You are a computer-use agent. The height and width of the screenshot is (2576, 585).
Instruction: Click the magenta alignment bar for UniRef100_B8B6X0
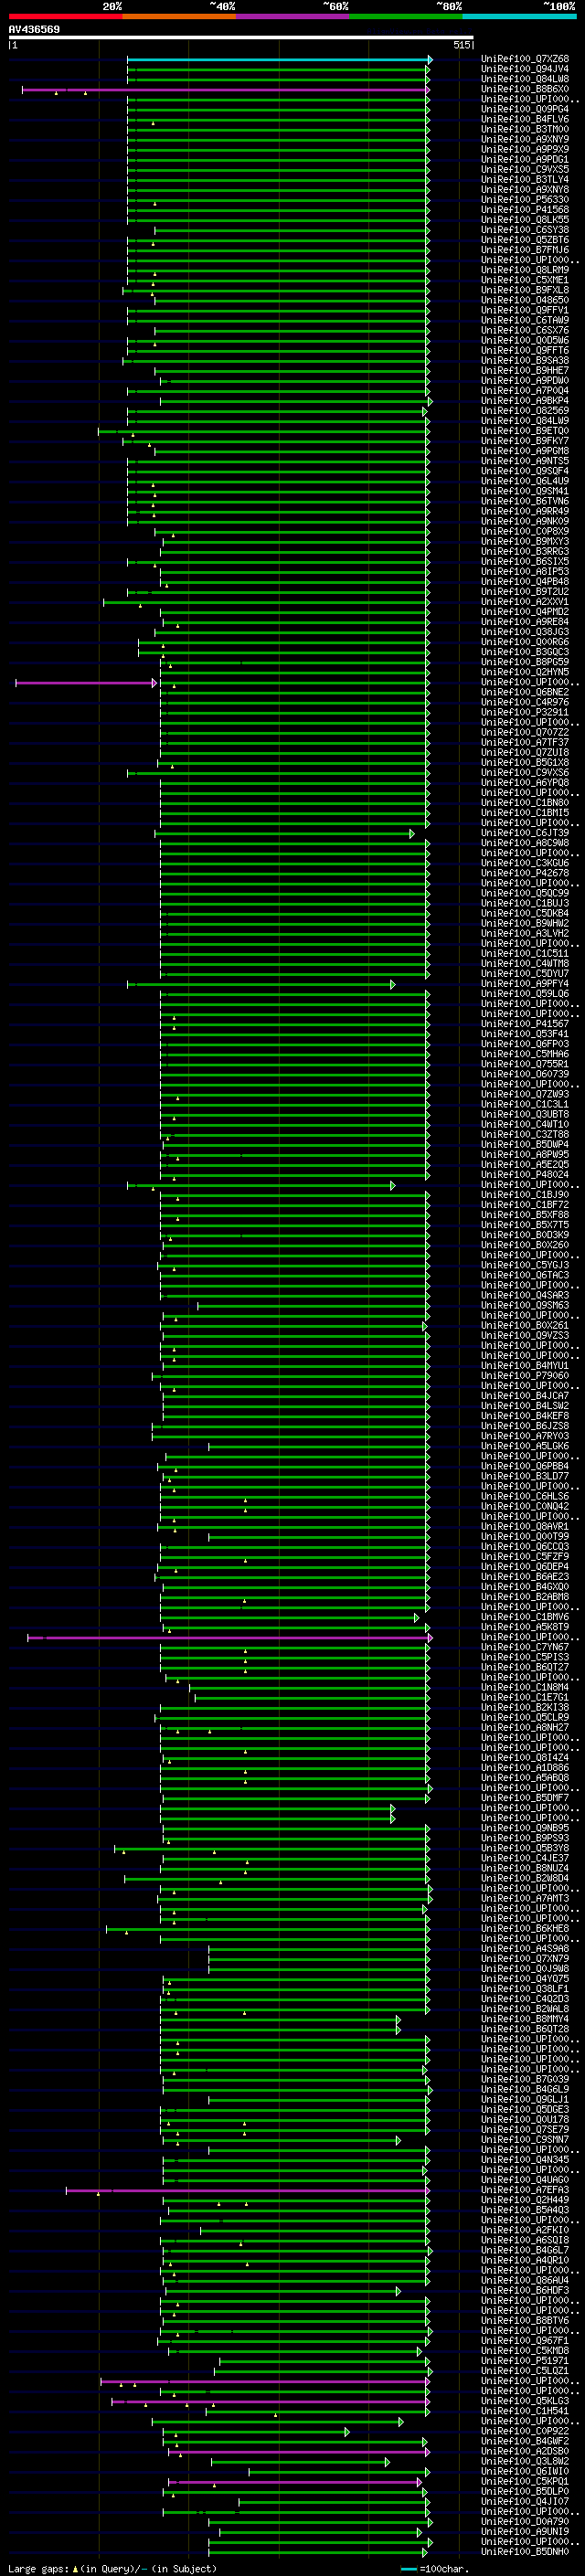(x=226, y=90)
